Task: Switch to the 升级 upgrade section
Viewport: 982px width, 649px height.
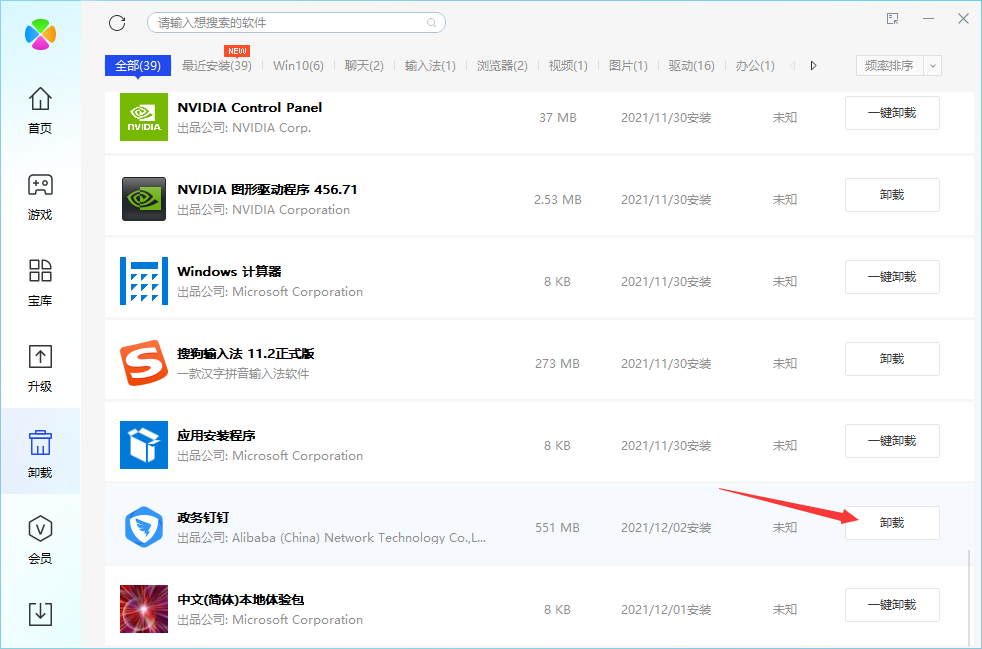Action: [40, 368]
